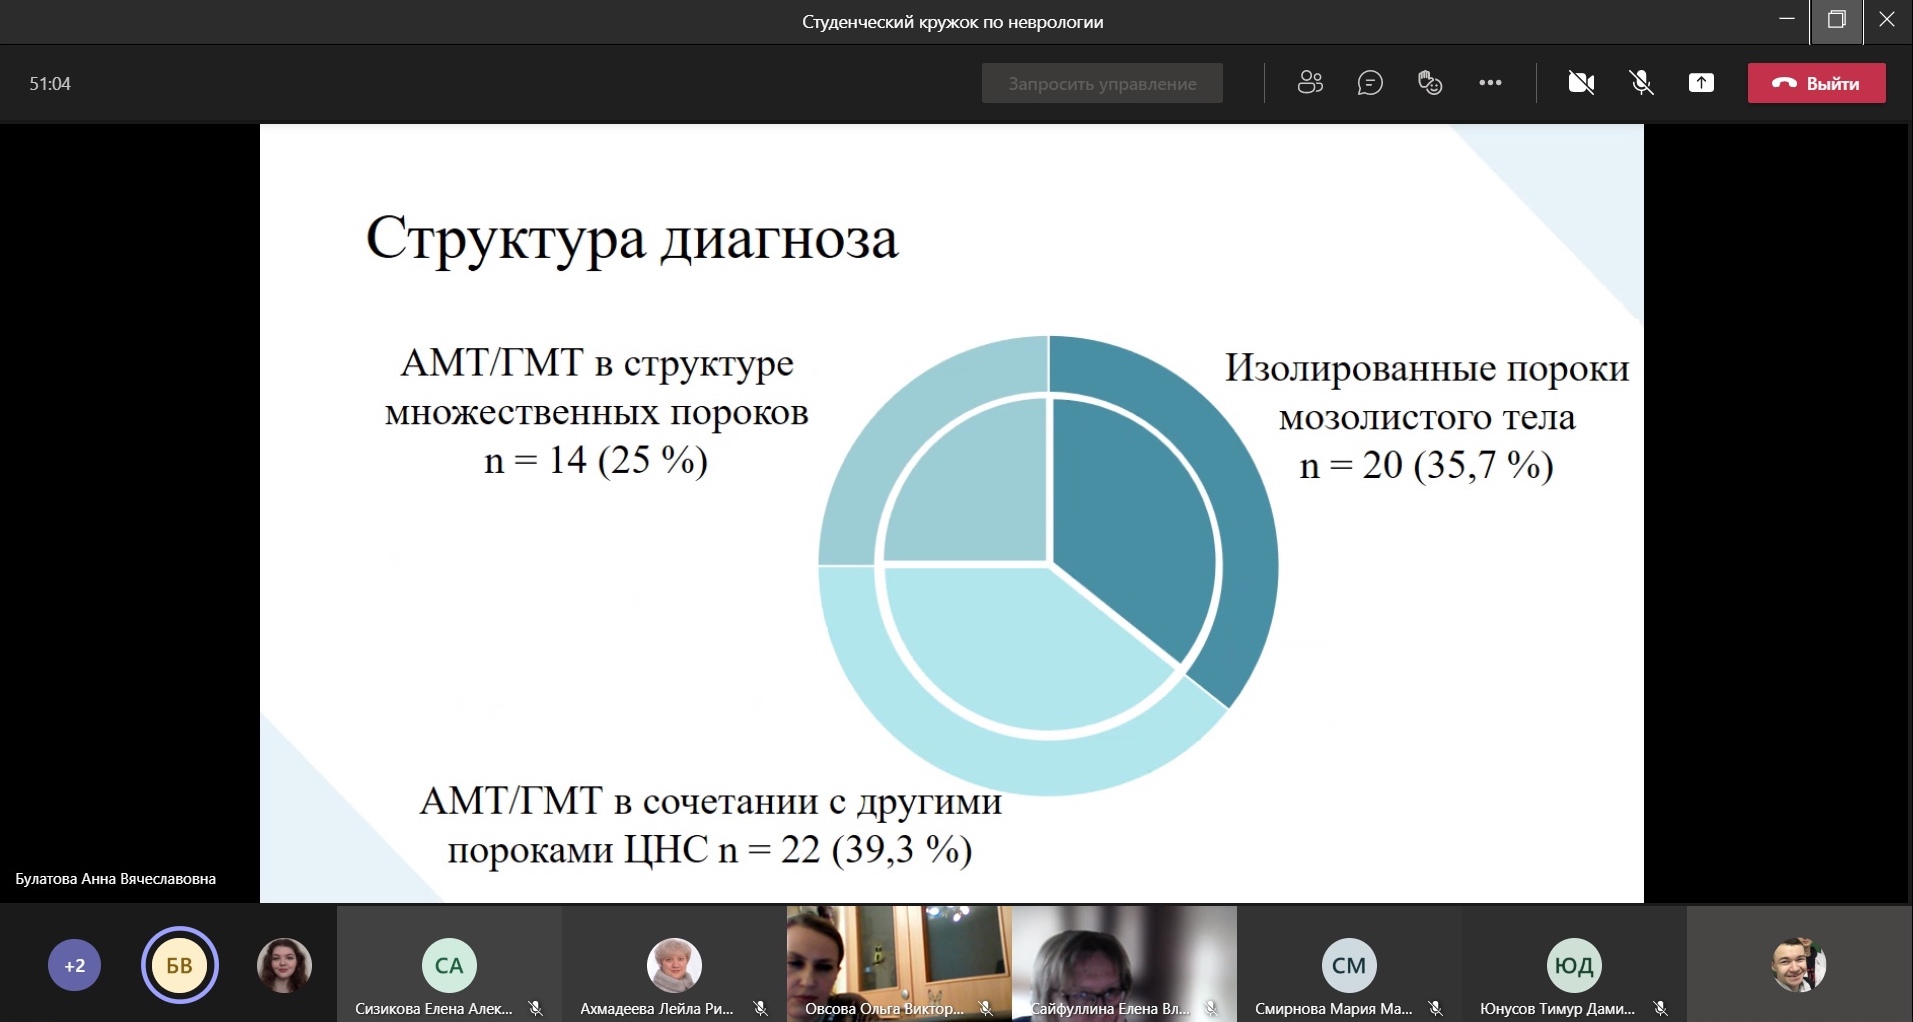Expand the +2 additional participants bubble
Viewport: 1913px width, 1022px height.
tap(75, 966)
